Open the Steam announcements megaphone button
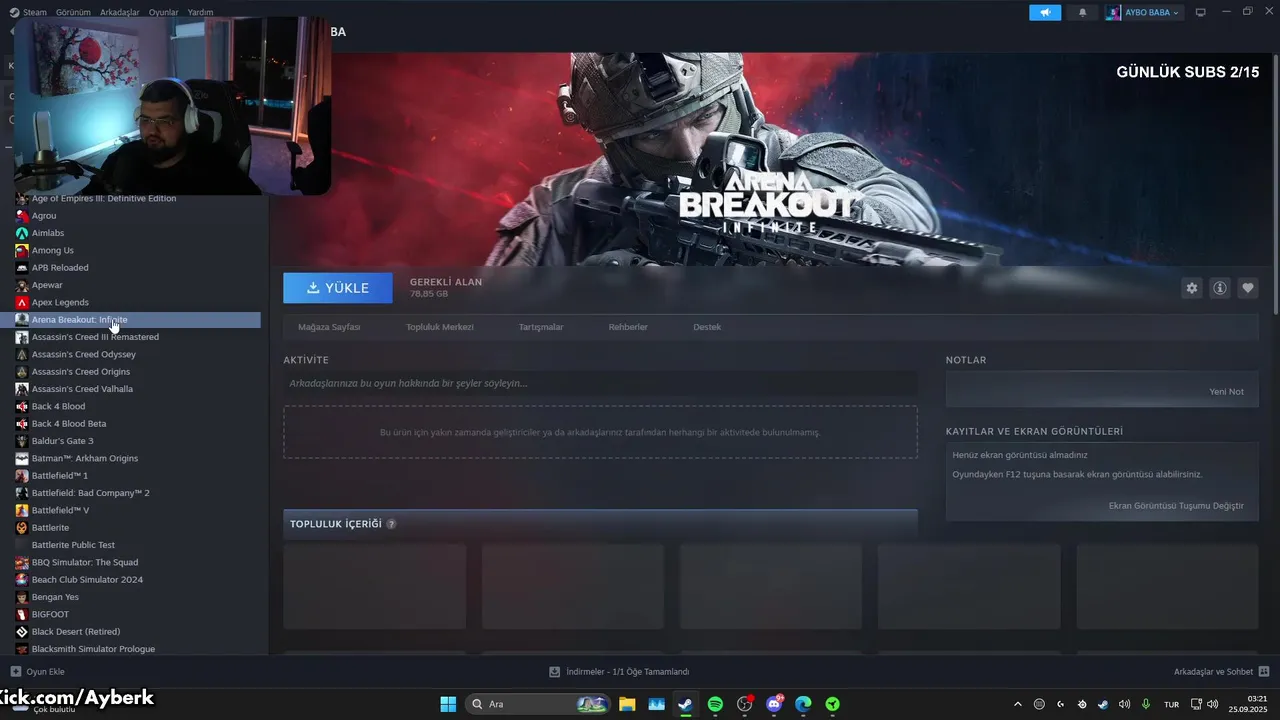1280x720 pixels. point(1045,12)
